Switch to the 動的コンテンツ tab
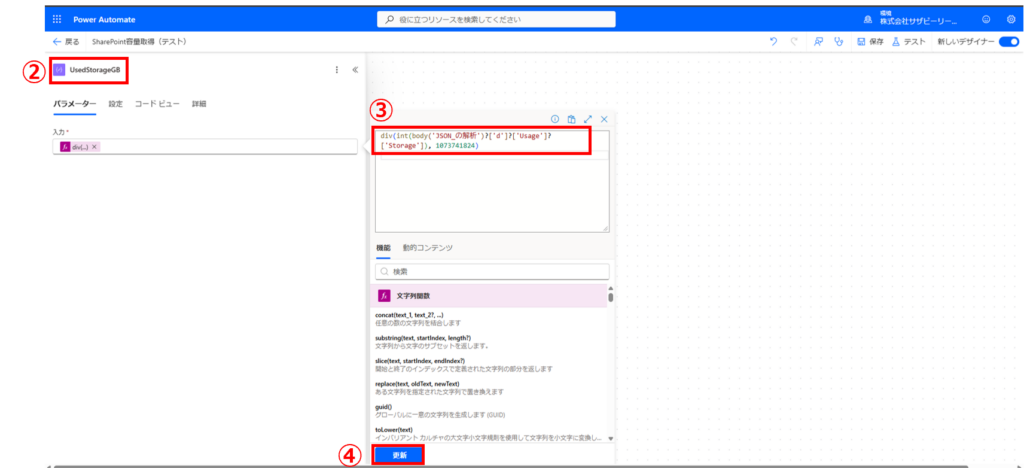Image resolution: width=1024 pixels, height=468 pixels. pos(427,247)
